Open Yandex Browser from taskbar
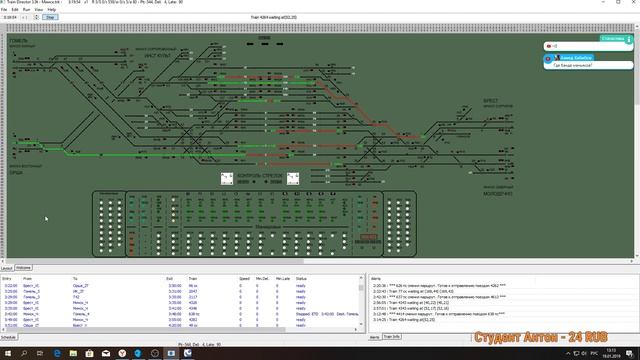 point(122,353)
